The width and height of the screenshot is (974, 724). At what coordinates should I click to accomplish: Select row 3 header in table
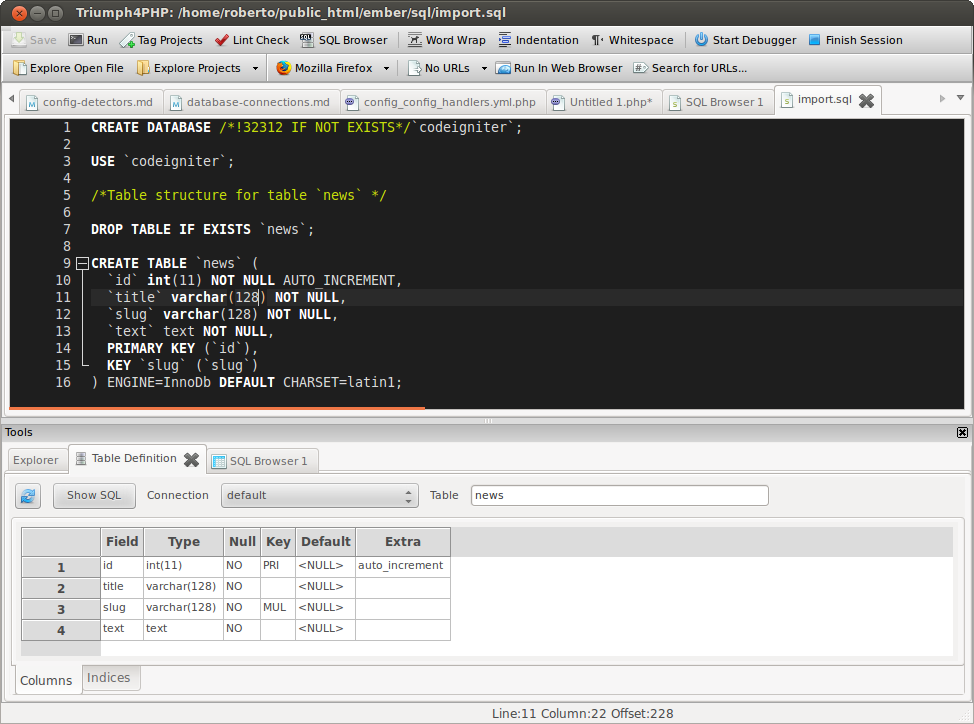click(x=61, y=609)
